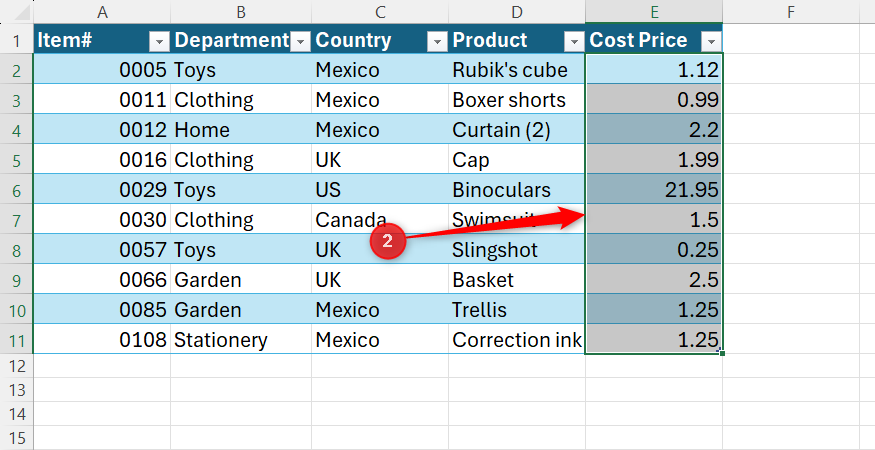Viewport: 875px width, 450px height.
Task: Click the 0.99 cost price cell
Action: pyautogui.click(x=654, y=99)
